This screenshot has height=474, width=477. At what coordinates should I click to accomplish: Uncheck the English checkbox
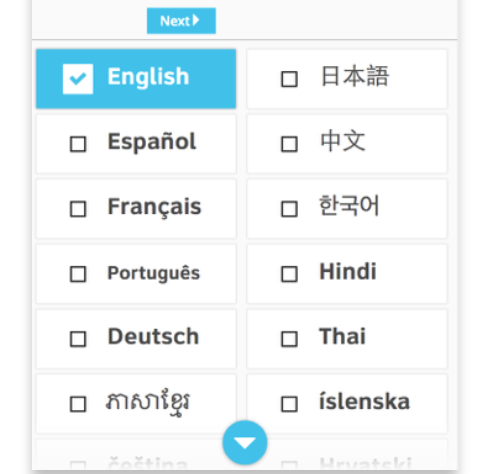pyautogui.click(x=78, y=79)
